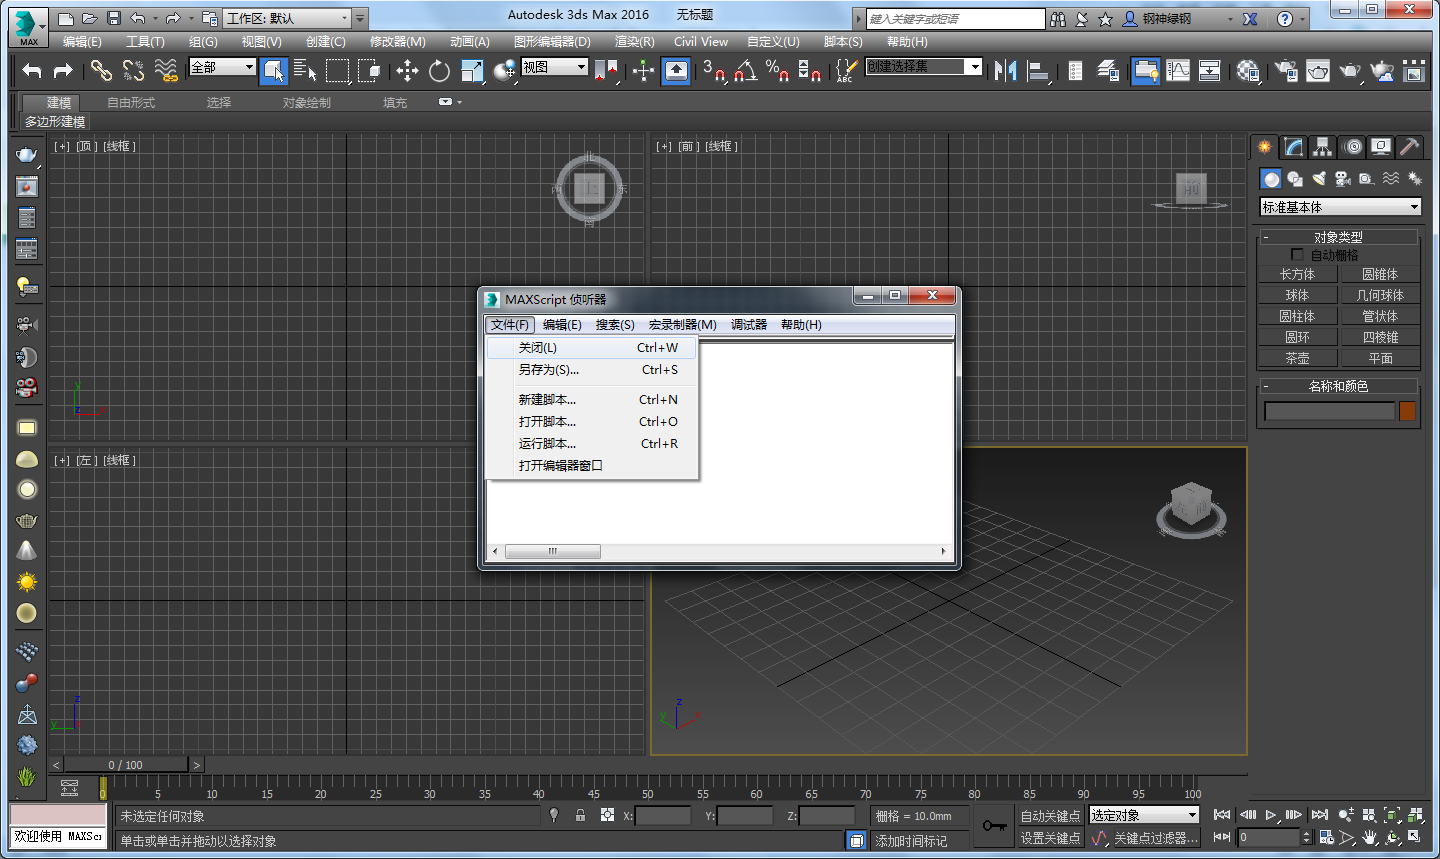The image size is (1440, 859).
Task: Choose 新建脚本... menu entry
Action: [x=591, y=399]
